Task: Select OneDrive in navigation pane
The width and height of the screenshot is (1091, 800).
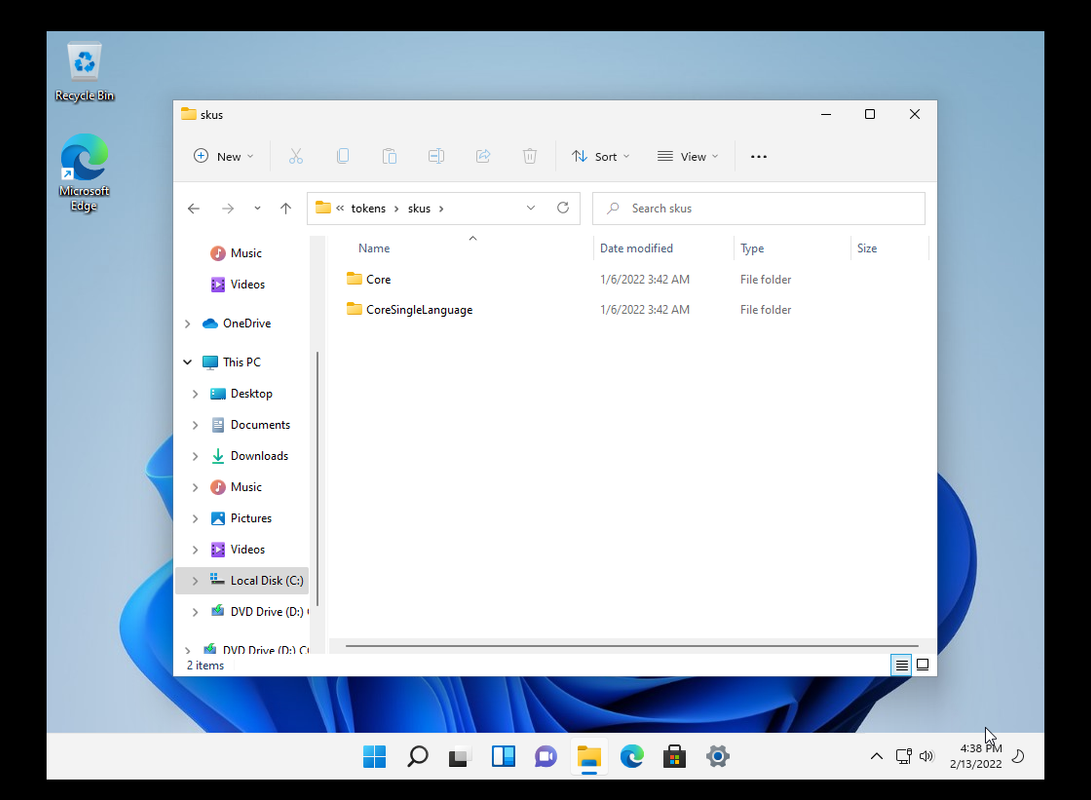Action: tap(246, 323)
